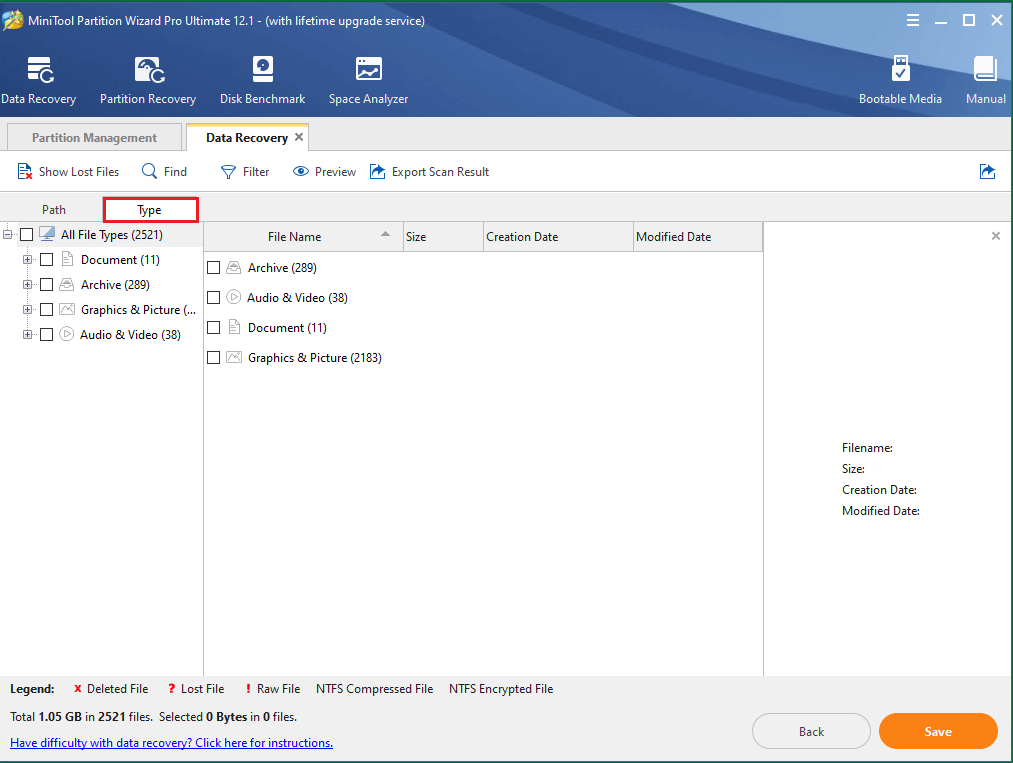
Task: Select the Type view tab
Action: (150, 209)
